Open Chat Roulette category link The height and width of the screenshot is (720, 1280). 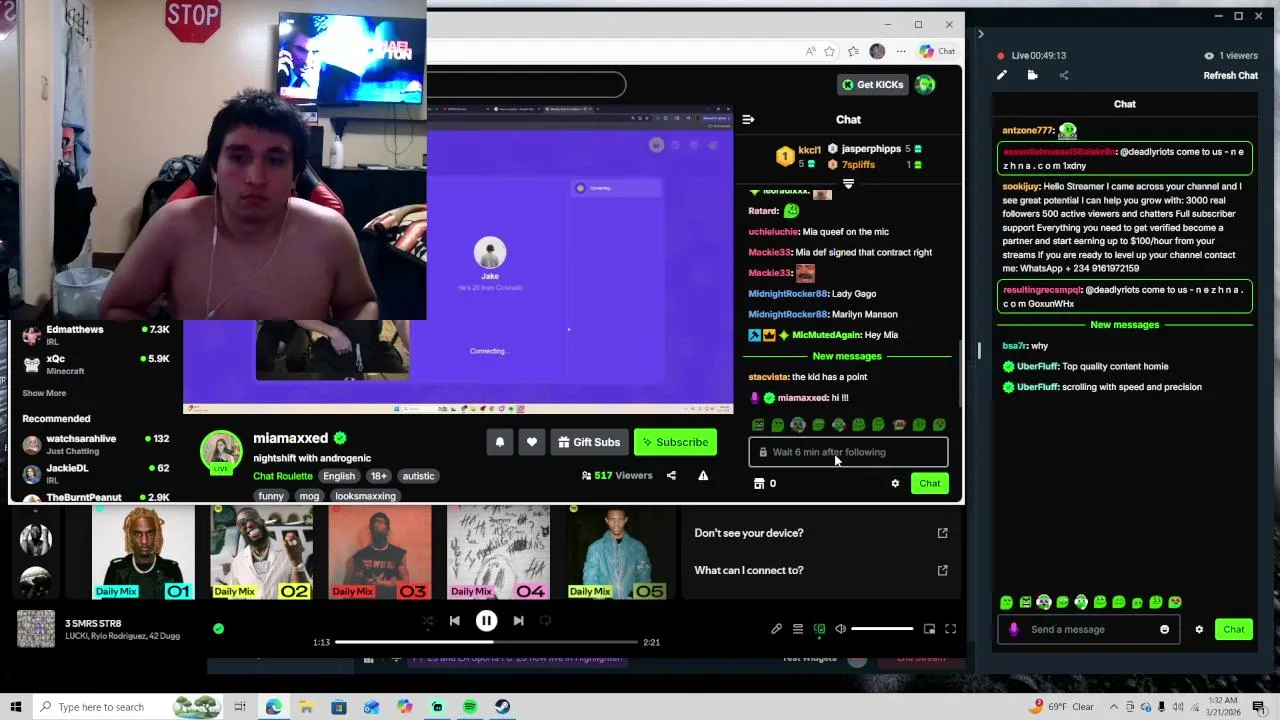283,476
